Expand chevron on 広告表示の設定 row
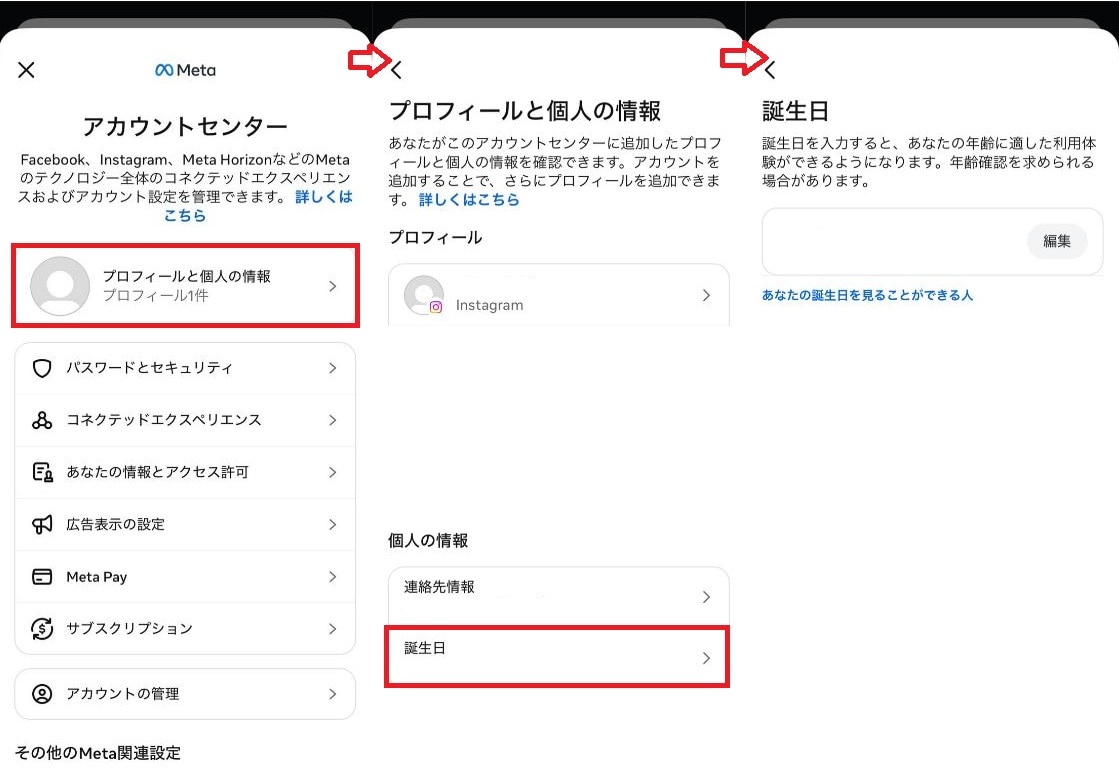The height and width of the screenshot is (783, 1119). click(x=333, y=525)
